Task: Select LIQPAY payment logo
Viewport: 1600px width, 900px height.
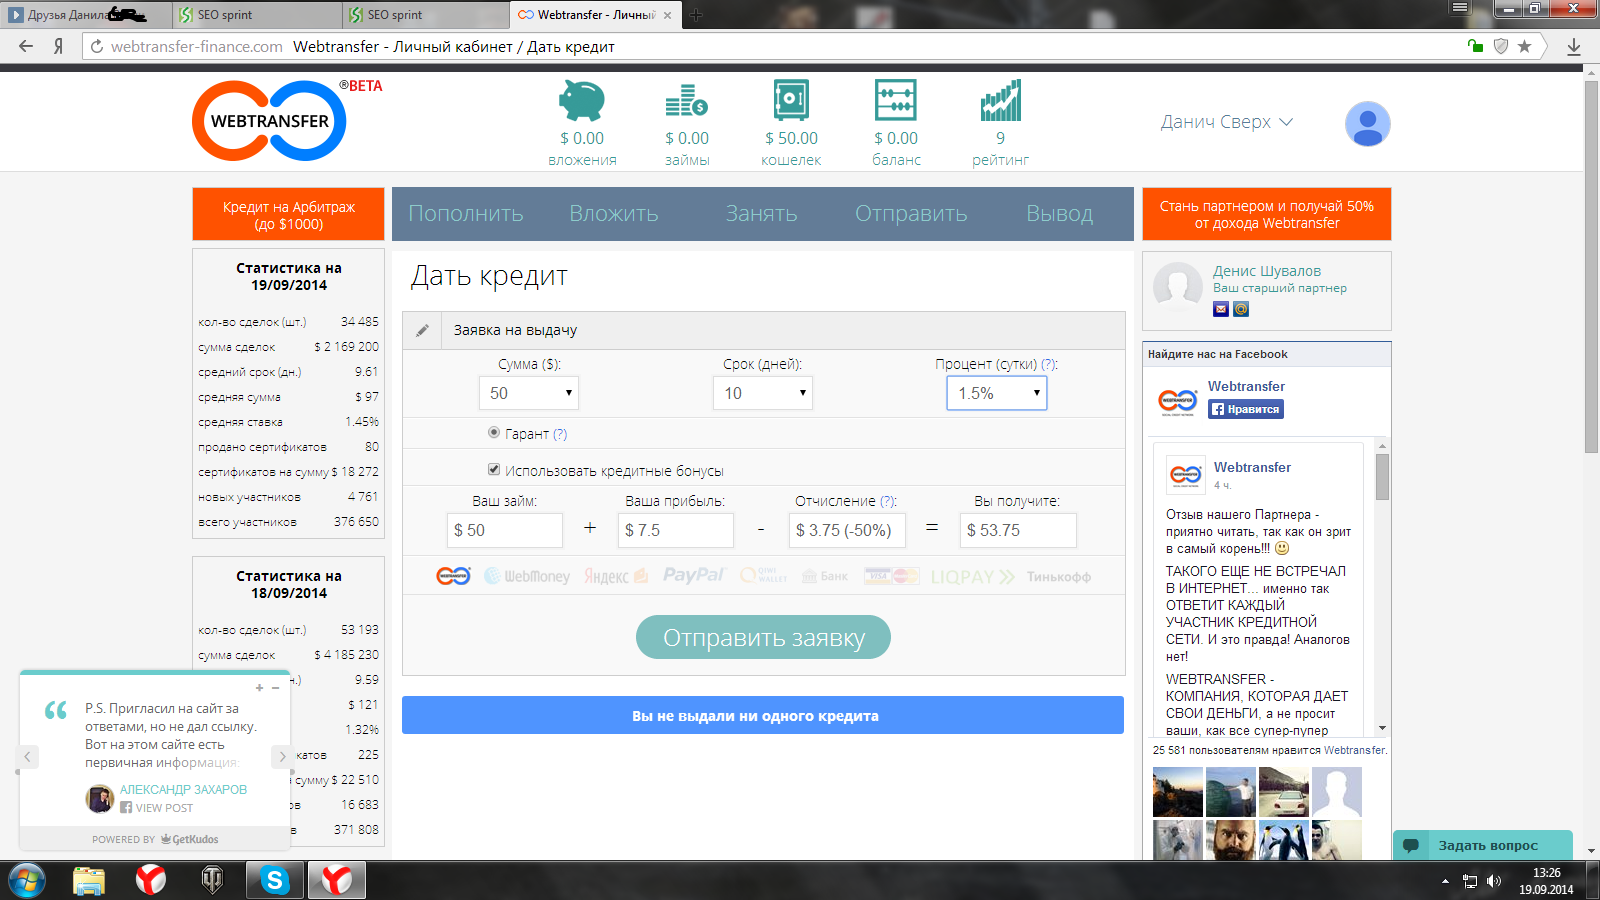Action: 972,577
